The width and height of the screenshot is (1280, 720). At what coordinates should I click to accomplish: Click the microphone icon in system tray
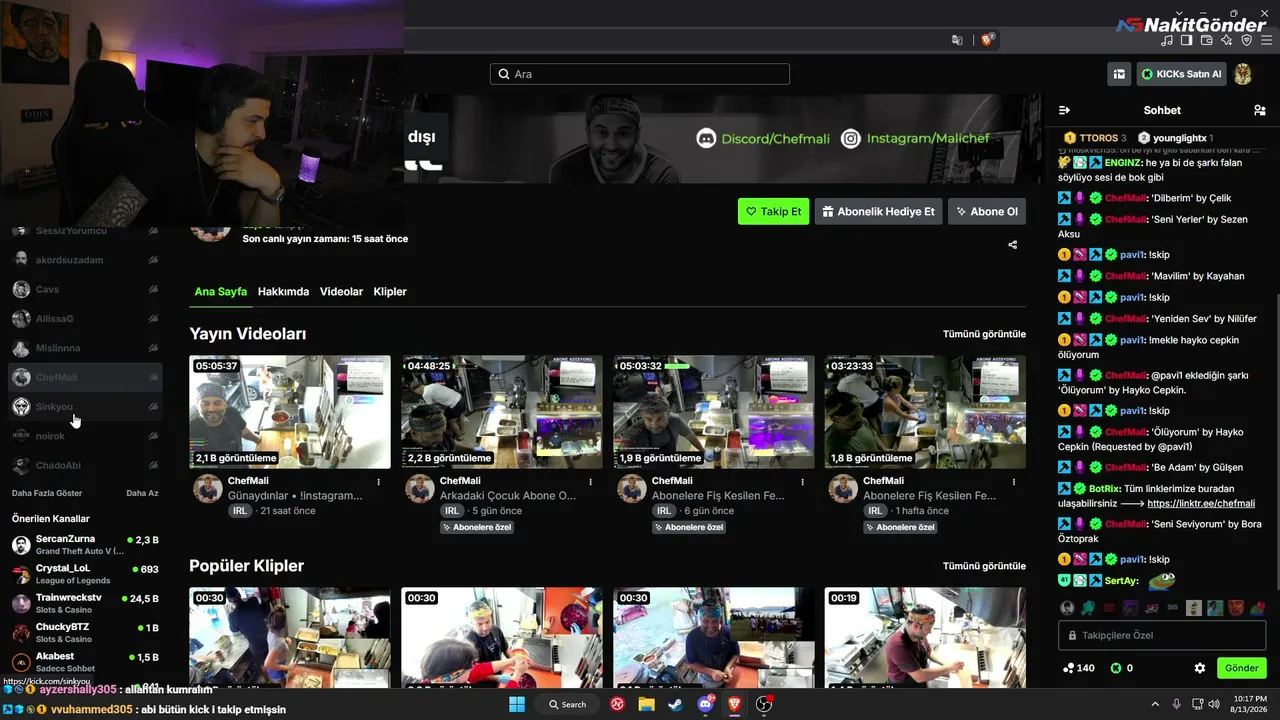tap(1176, 704)
